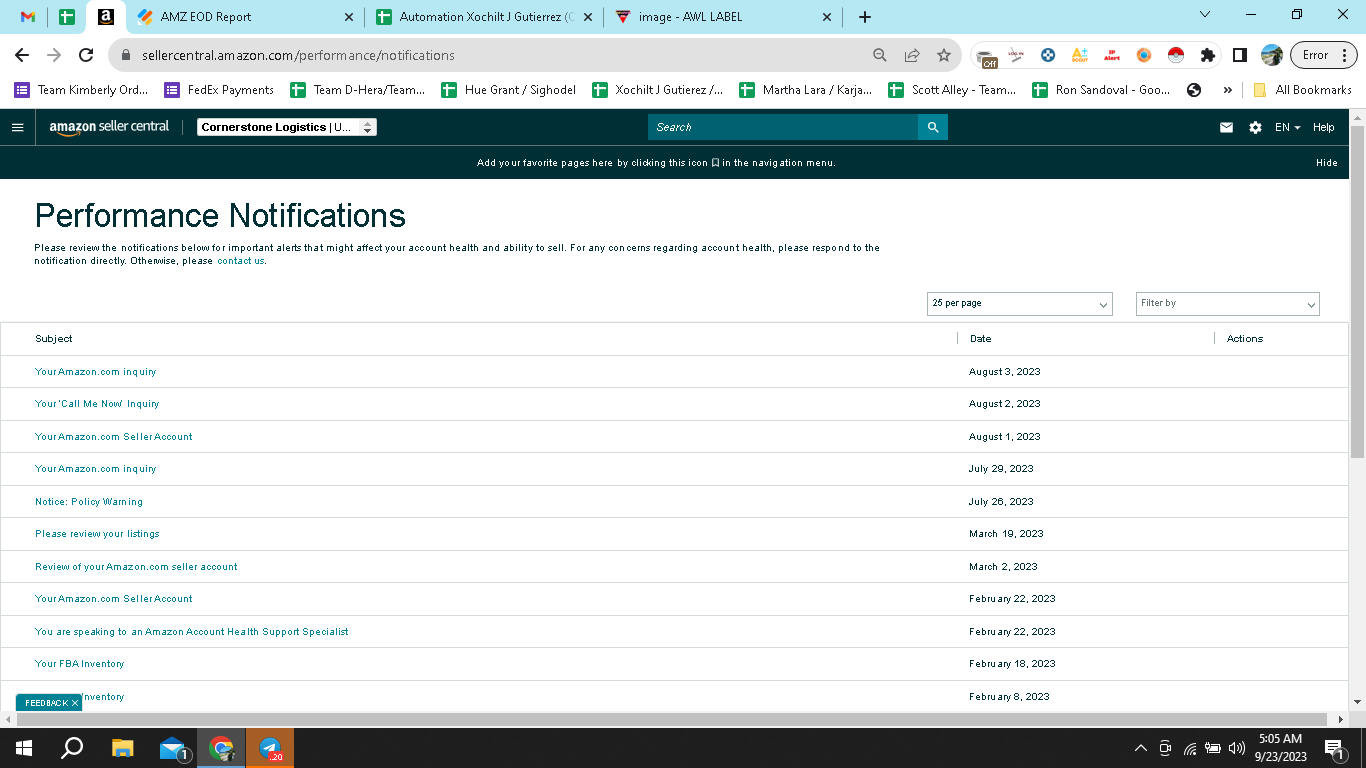Open the Account Health Support Specialist notification
The width and height of the screenshot is (1366, 768).
[x=192, y=631]
